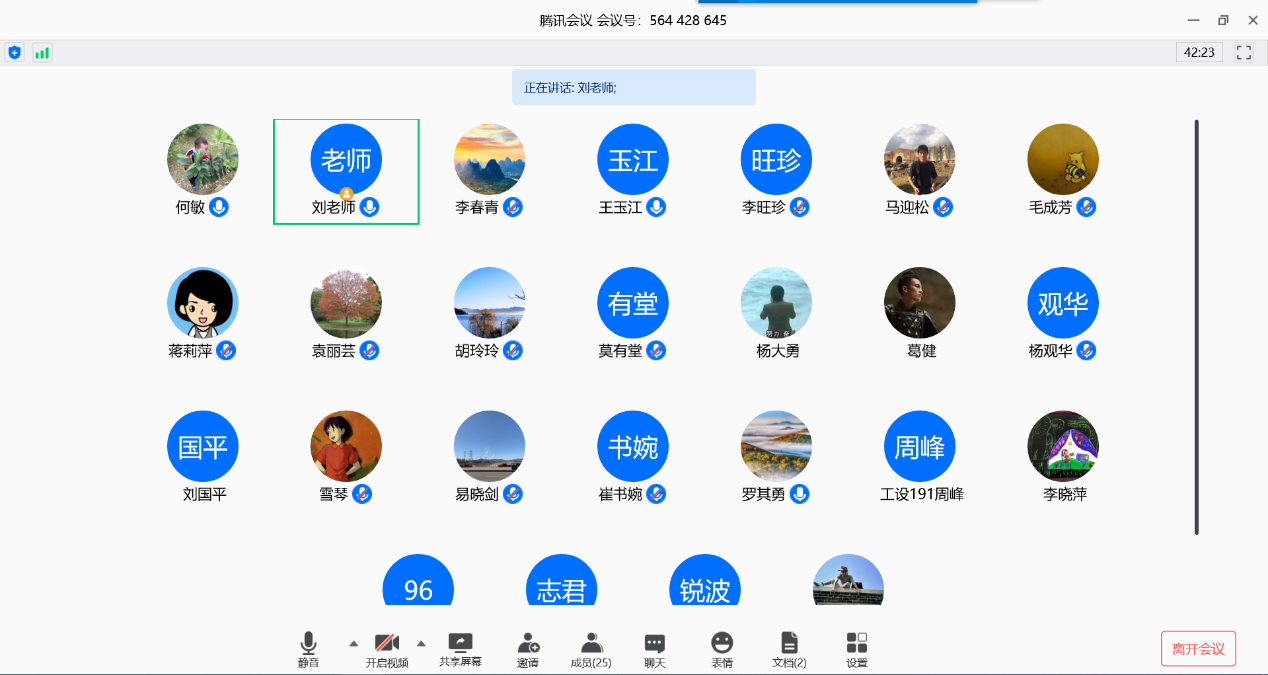The image size is (1268, 675).
Task: Click 毛成芳's bear avatar
Action: pos(1063,160)
